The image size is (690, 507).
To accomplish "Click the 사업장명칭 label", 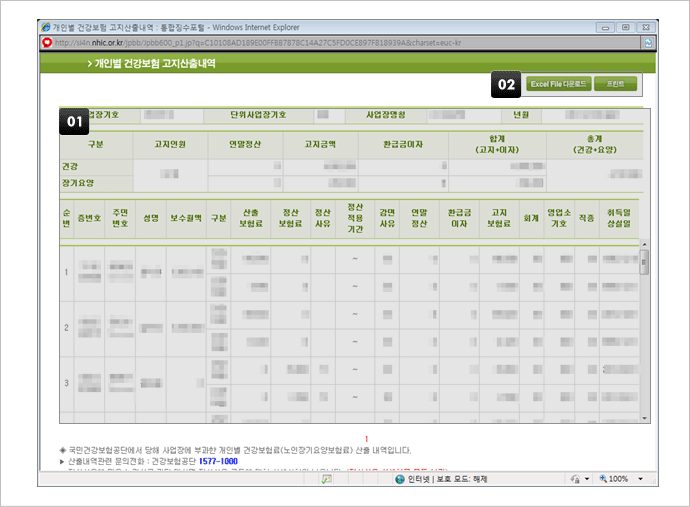I will (385, 115).
